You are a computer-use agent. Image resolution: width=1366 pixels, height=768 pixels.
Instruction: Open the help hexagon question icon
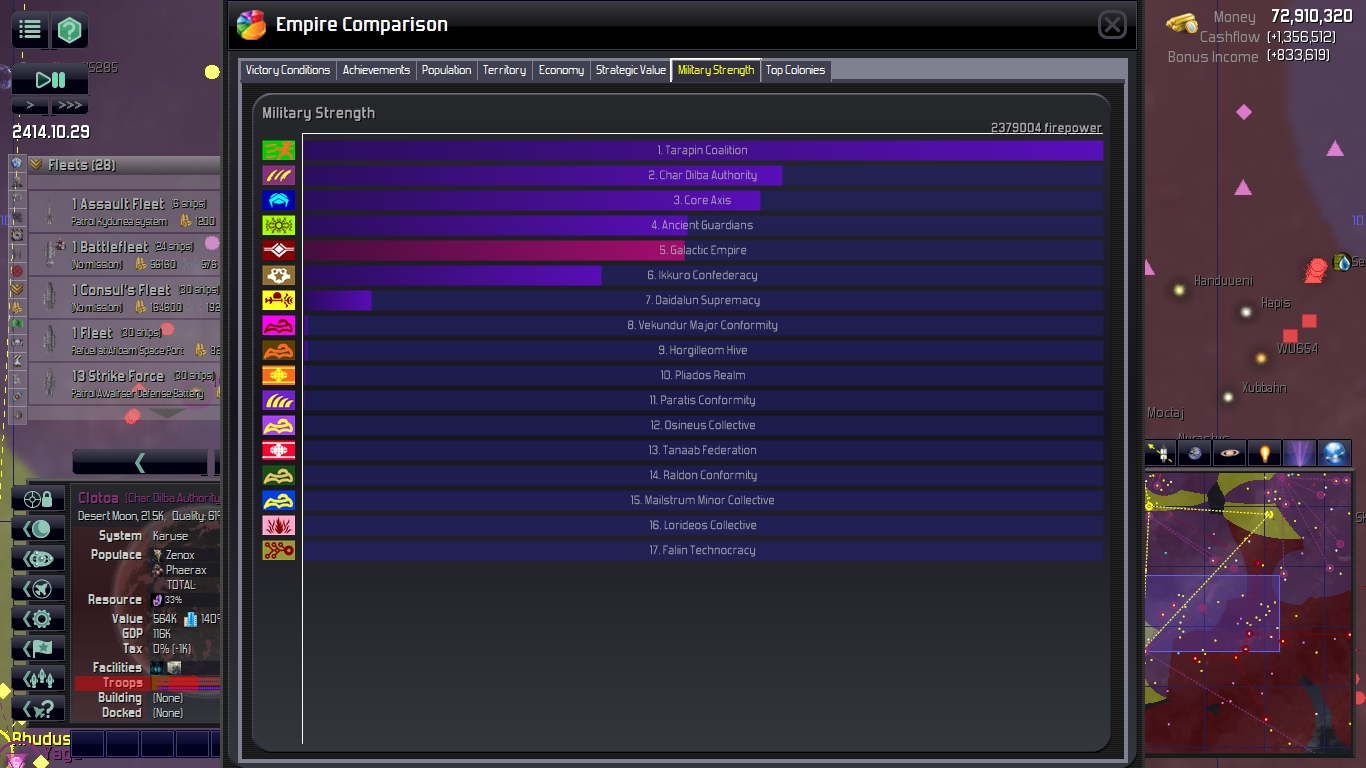point(69,30)
